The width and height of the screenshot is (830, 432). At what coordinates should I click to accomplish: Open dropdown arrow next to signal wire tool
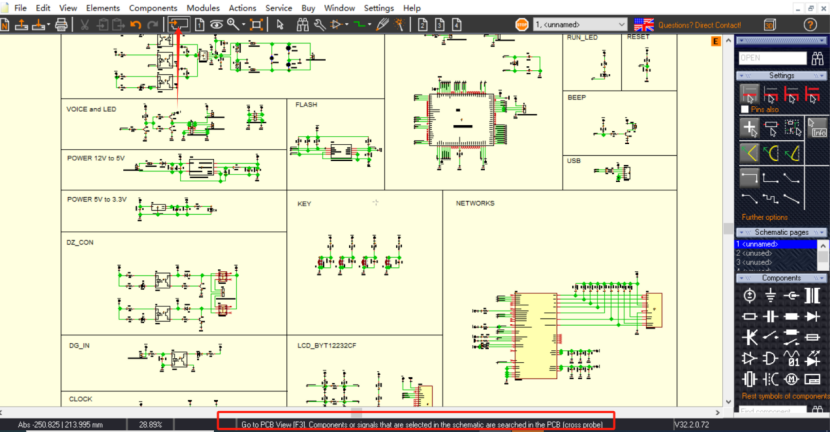tap(369, 24)
